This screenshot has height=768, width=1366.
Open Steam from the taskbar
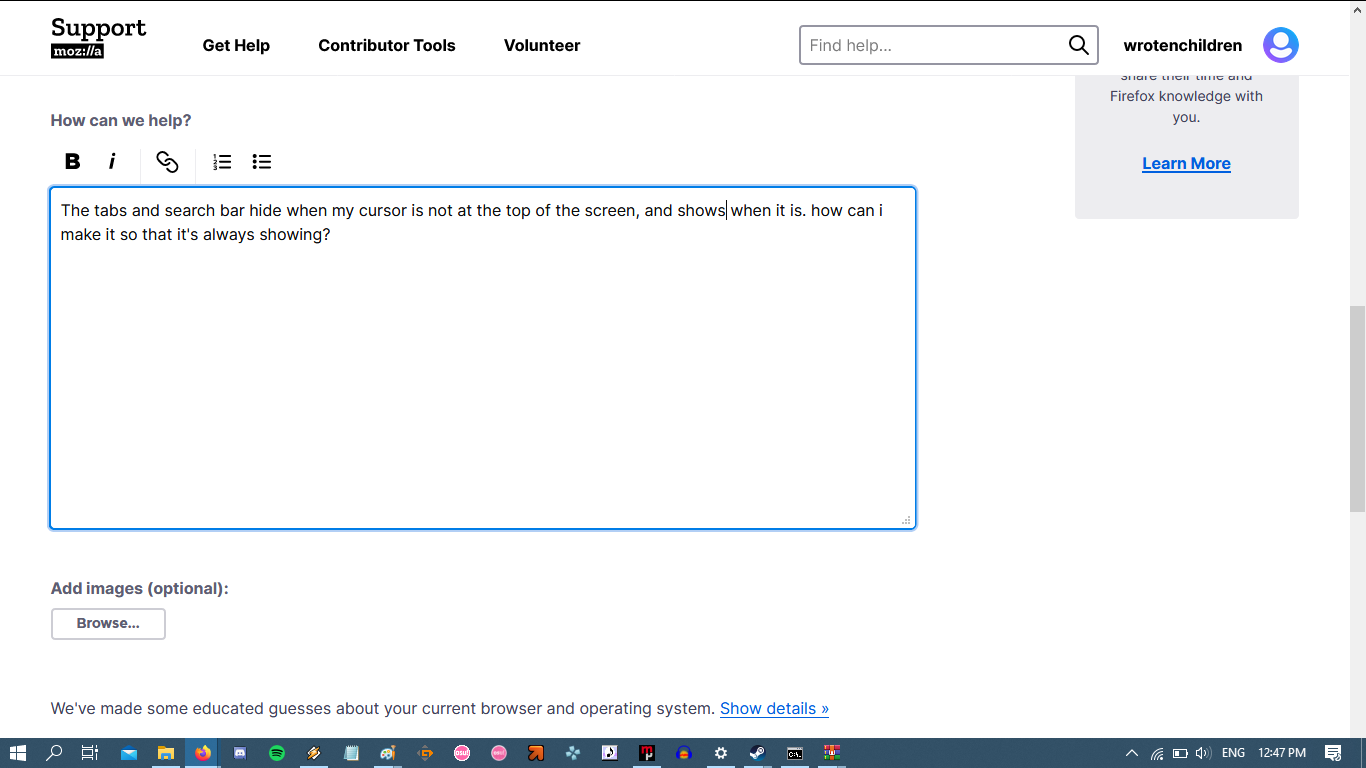(x=757, y=752)
